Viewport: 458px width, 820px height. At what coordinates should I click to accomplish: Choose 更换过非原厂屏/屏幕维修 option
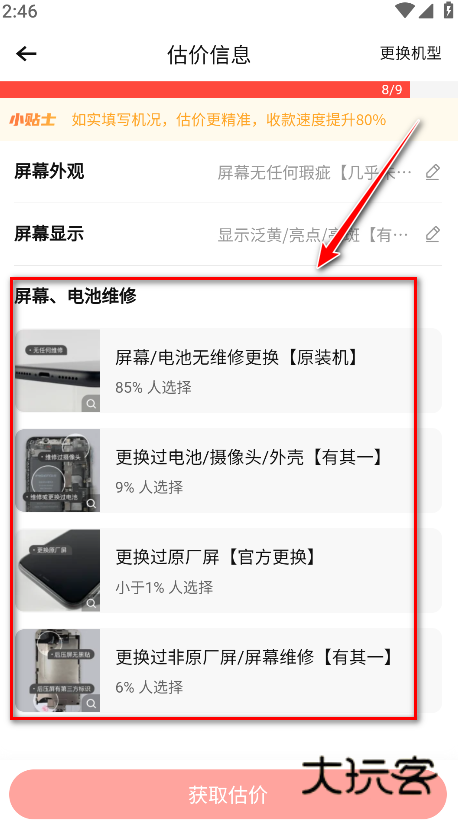[228, 670]
